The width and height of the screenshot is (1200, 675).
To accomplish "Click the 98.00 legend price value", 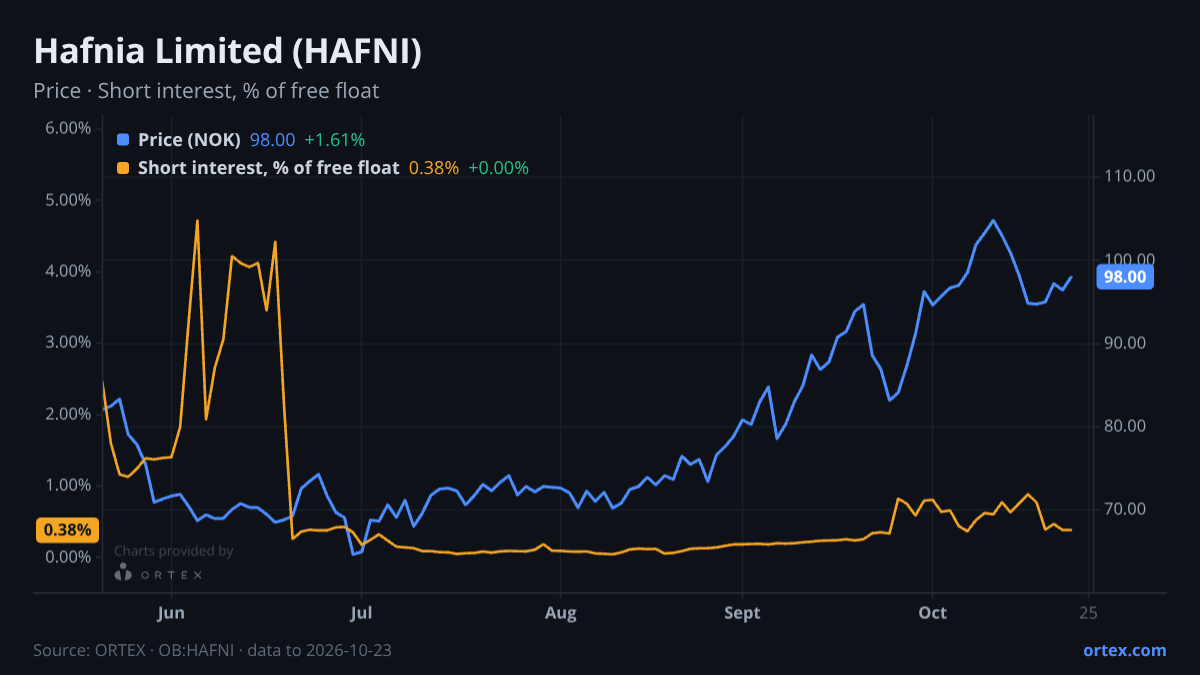I will pyautogui.click(x=272, y=140).
